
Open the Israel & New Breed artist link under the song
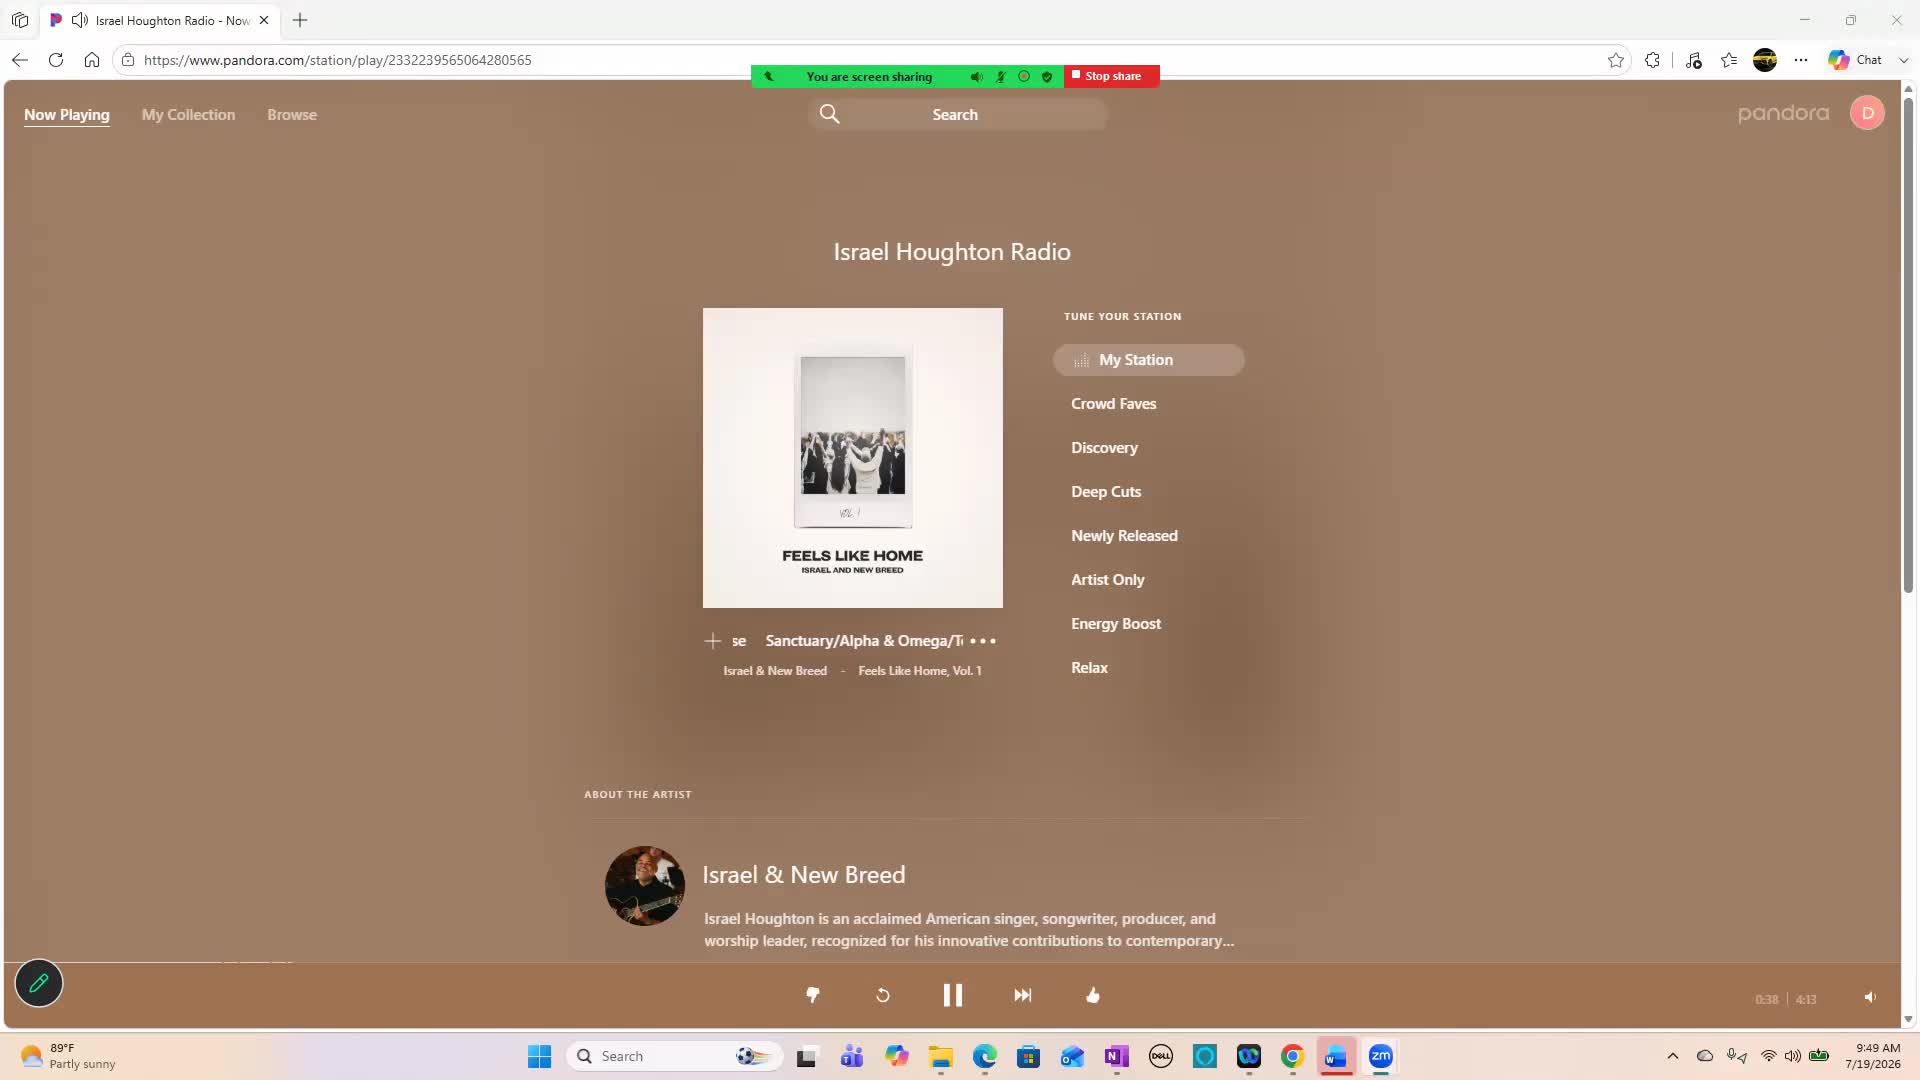(x=775, y=671)
